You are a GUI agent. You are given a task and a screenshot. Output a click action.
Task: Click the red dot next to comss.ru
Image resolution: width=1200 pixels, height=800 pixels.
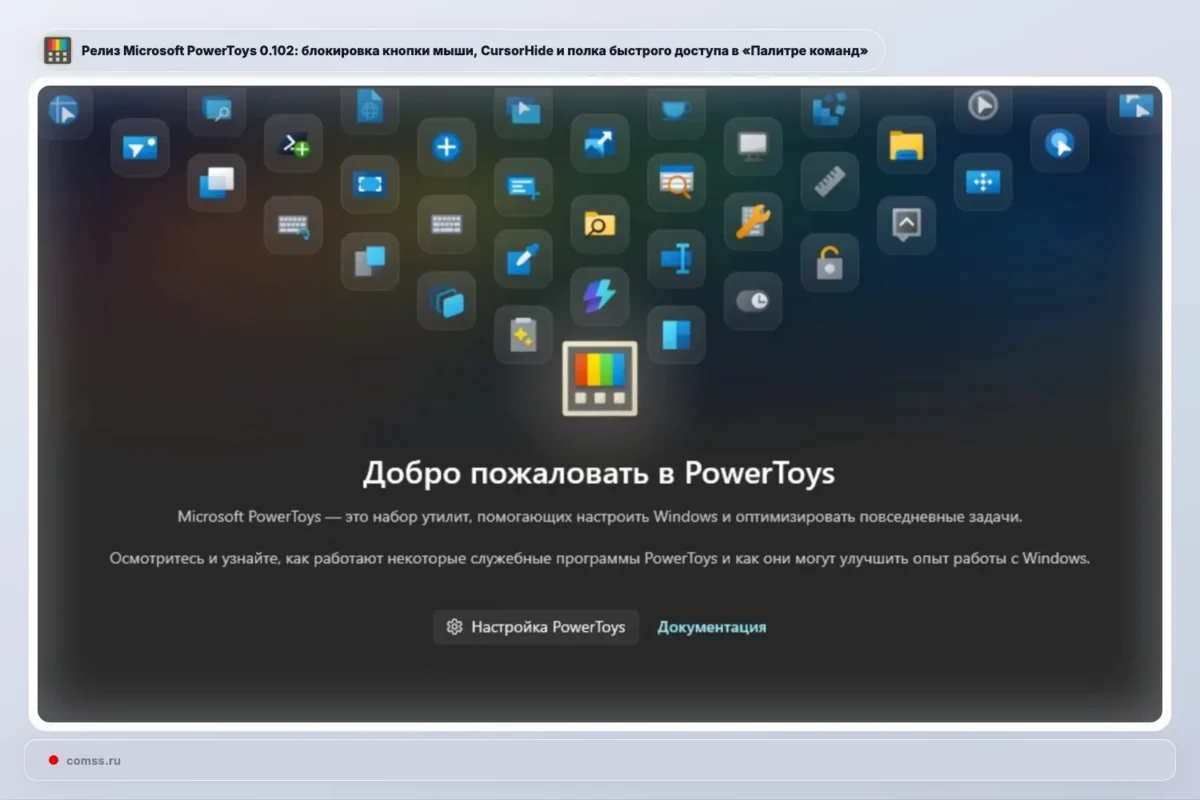(53, 760)
